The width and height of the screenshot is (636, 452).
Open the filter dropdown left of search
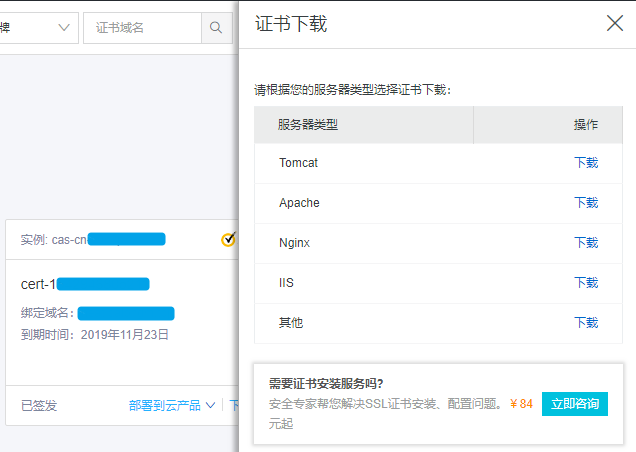point(38,27)
